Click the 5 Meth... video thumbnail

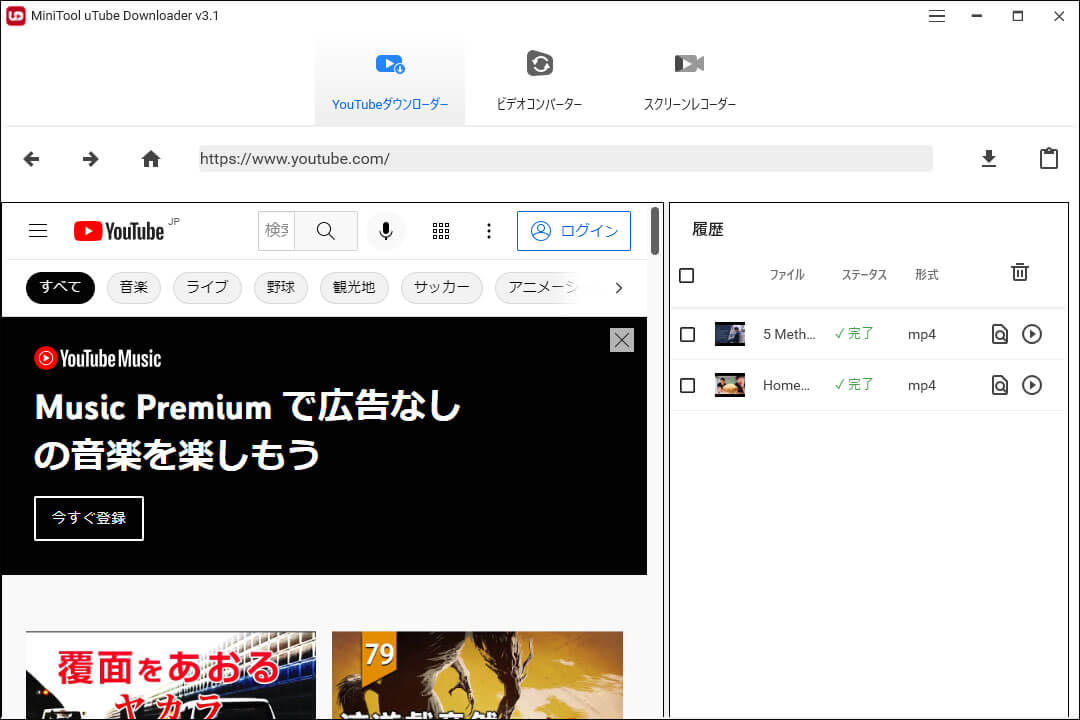coord(729,334)
